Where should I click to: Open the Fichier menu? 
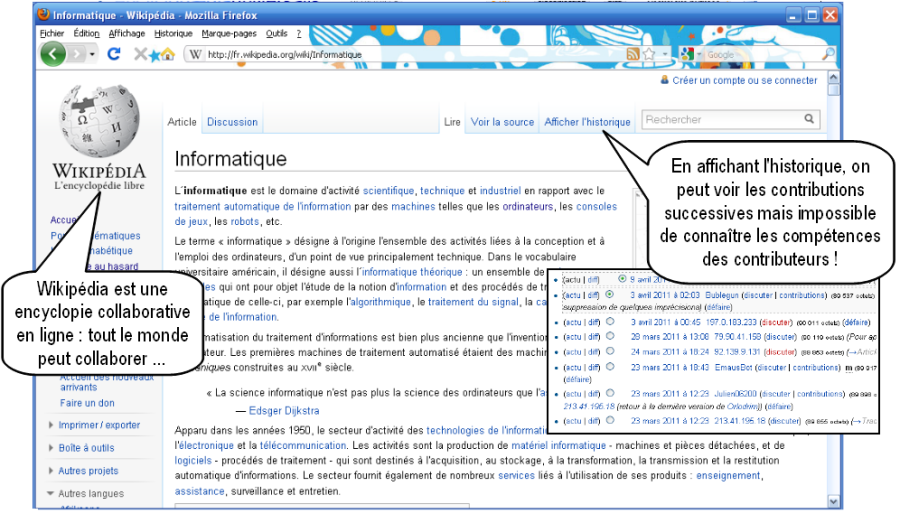(x=52, y=33)
